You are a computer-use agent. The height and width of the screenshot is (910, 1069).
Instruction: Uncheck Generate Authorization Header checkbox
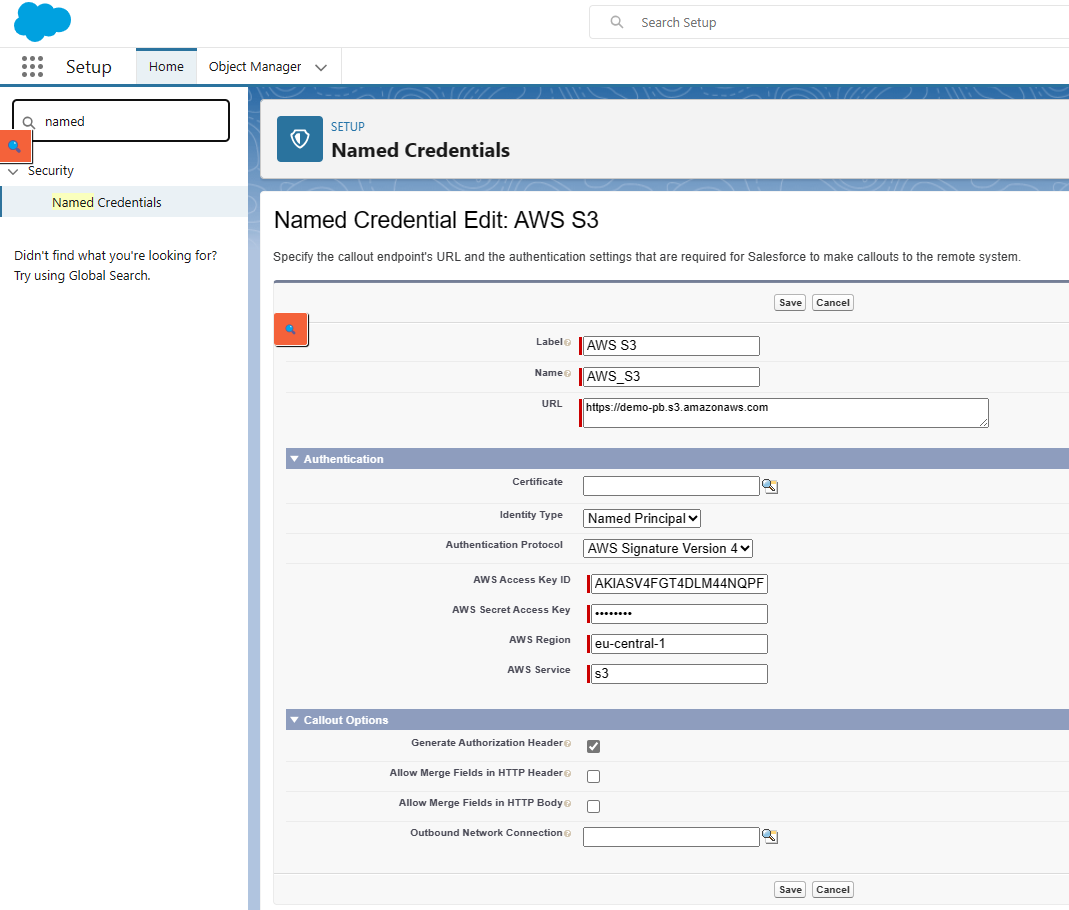pyautogui.click(x=593, y=746)
